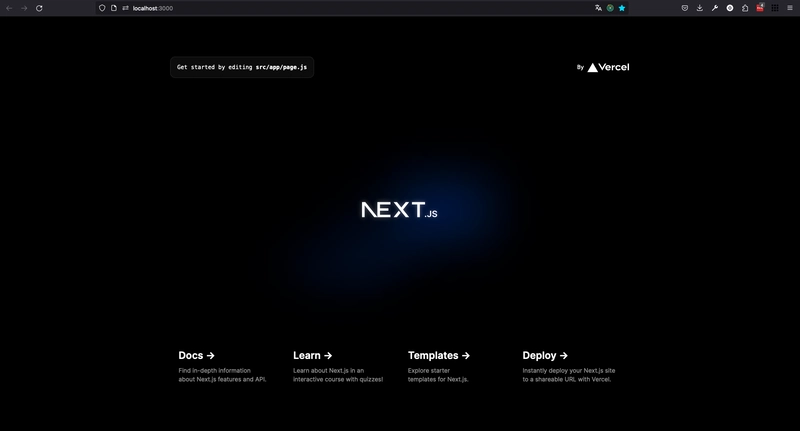
Task: Click the arrow next to Deploy
Action: tap(564, 356)
